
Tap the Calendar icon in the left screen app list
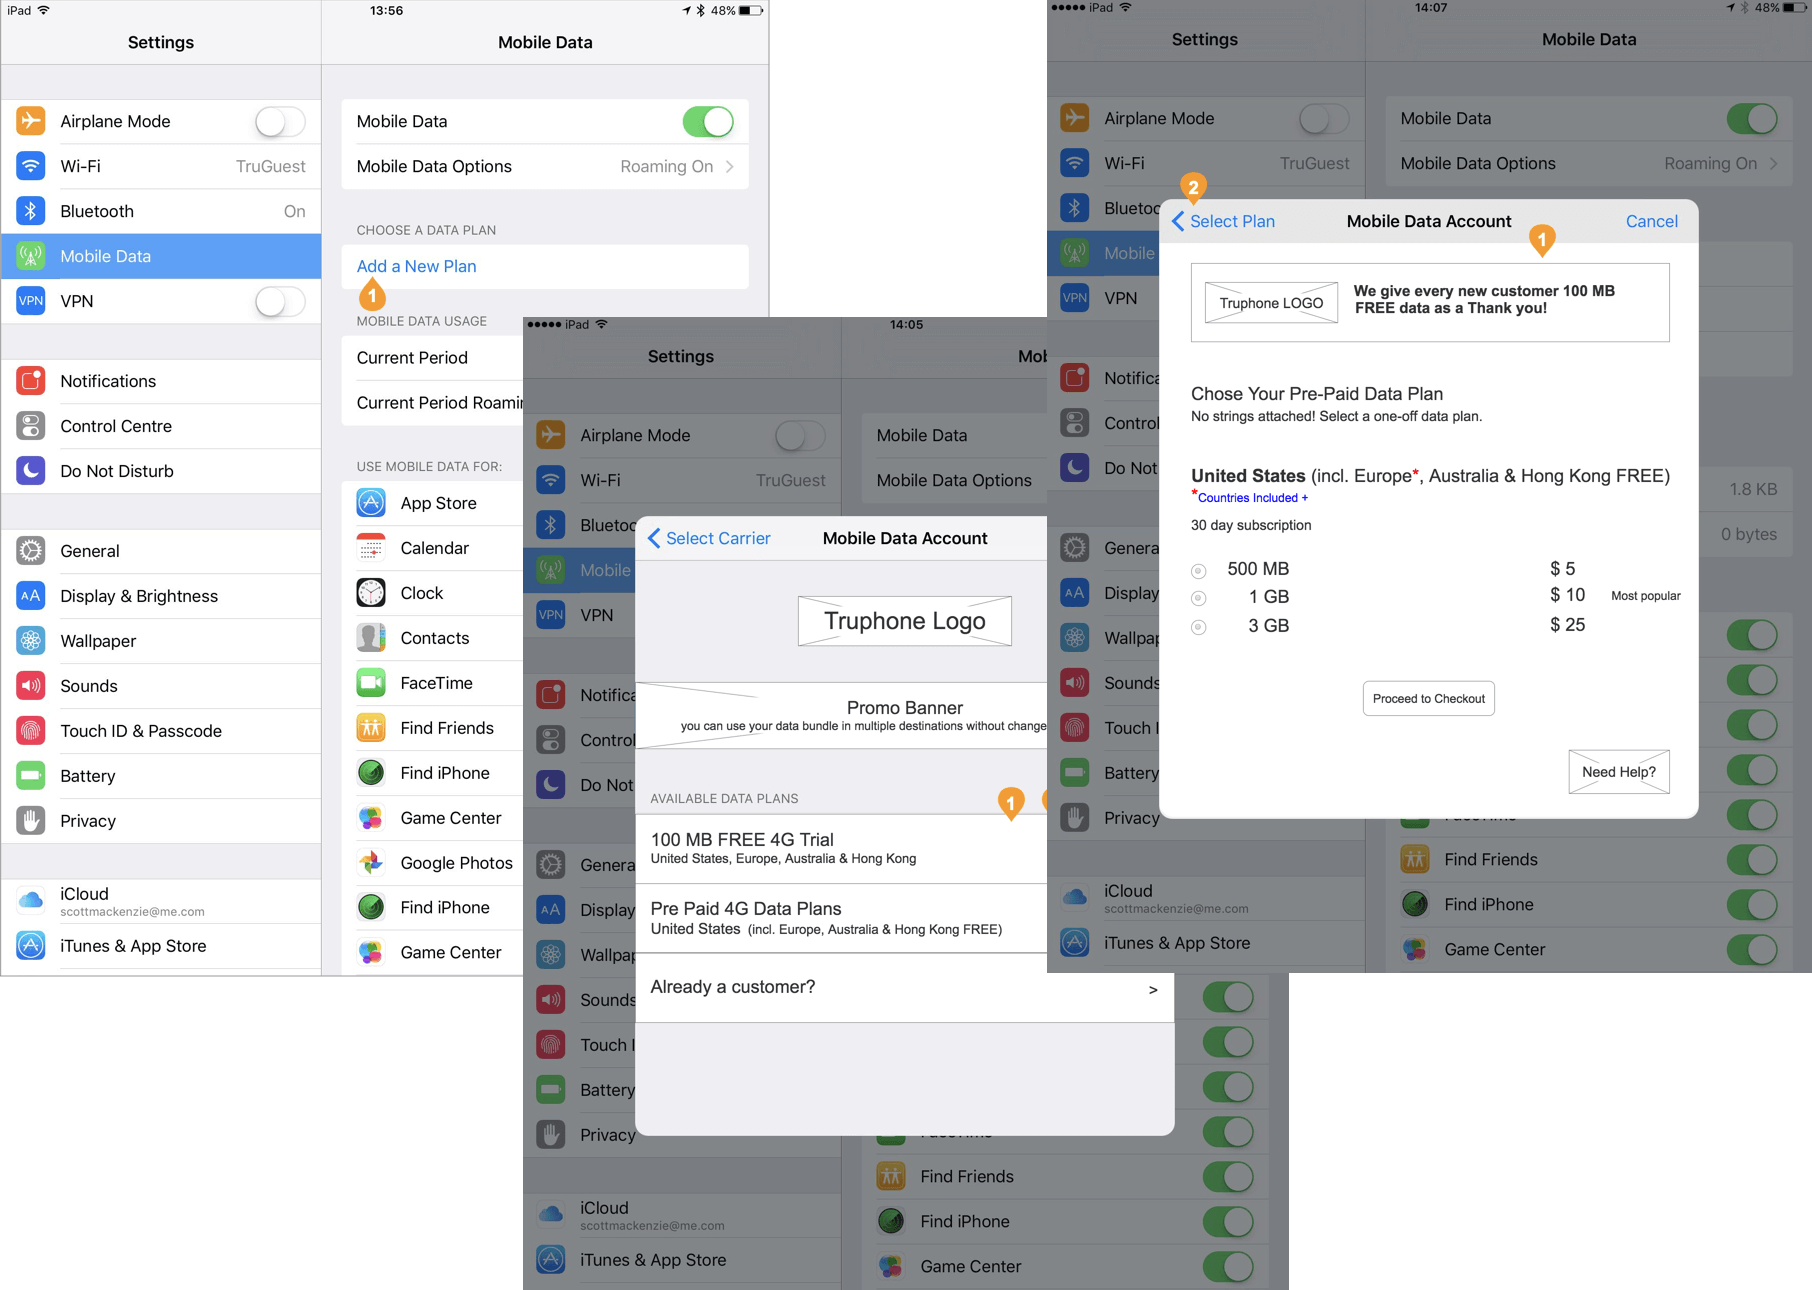click(x=371, y=548)
